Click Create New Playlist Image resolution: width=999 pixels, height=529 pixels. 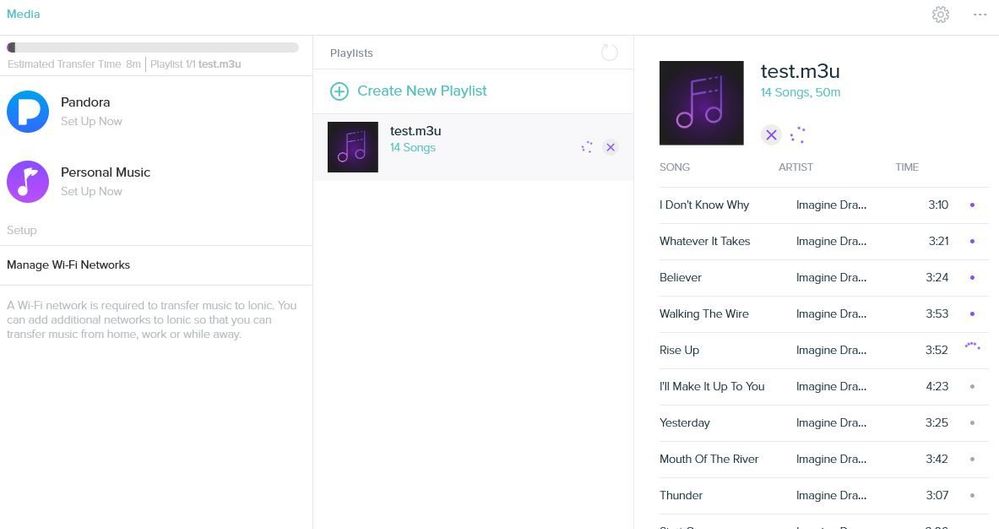421,91
